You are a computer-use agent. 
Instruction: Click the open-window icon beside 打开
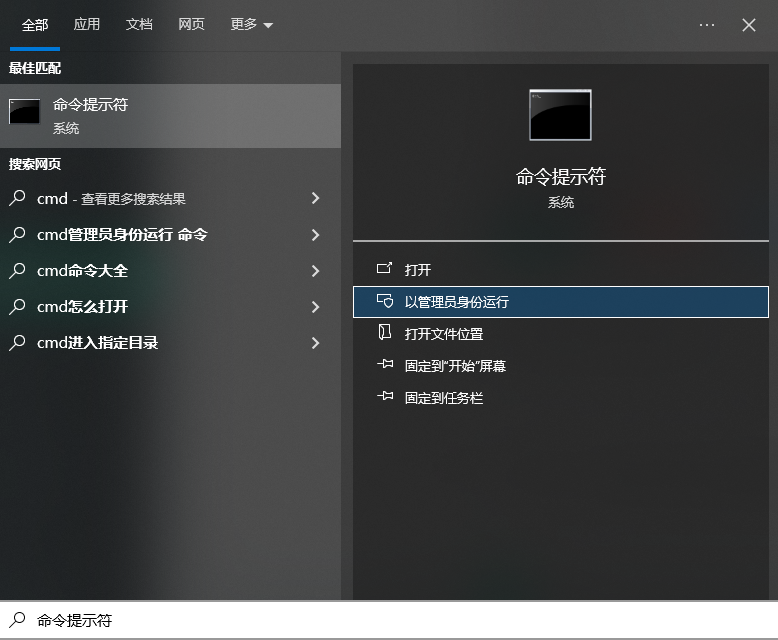point(385,268)
